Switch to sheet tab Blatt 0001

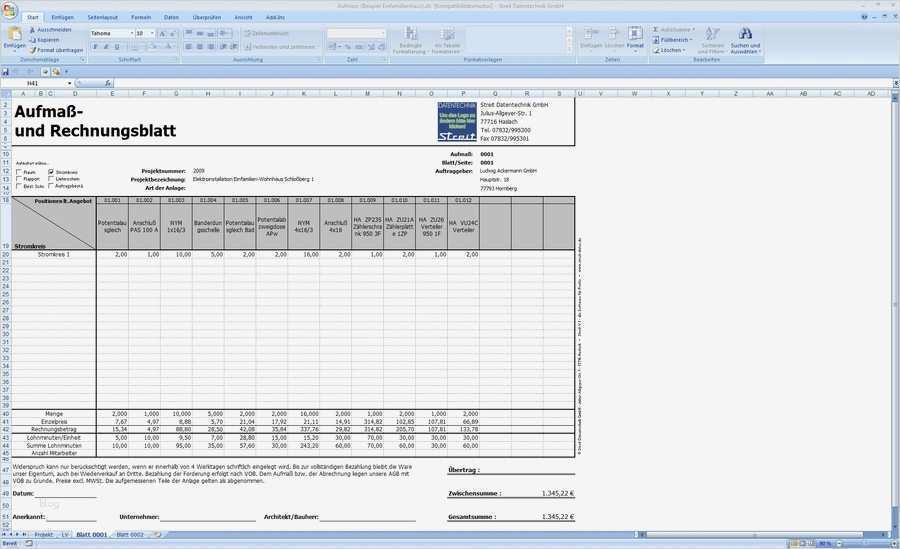point(92,535)
